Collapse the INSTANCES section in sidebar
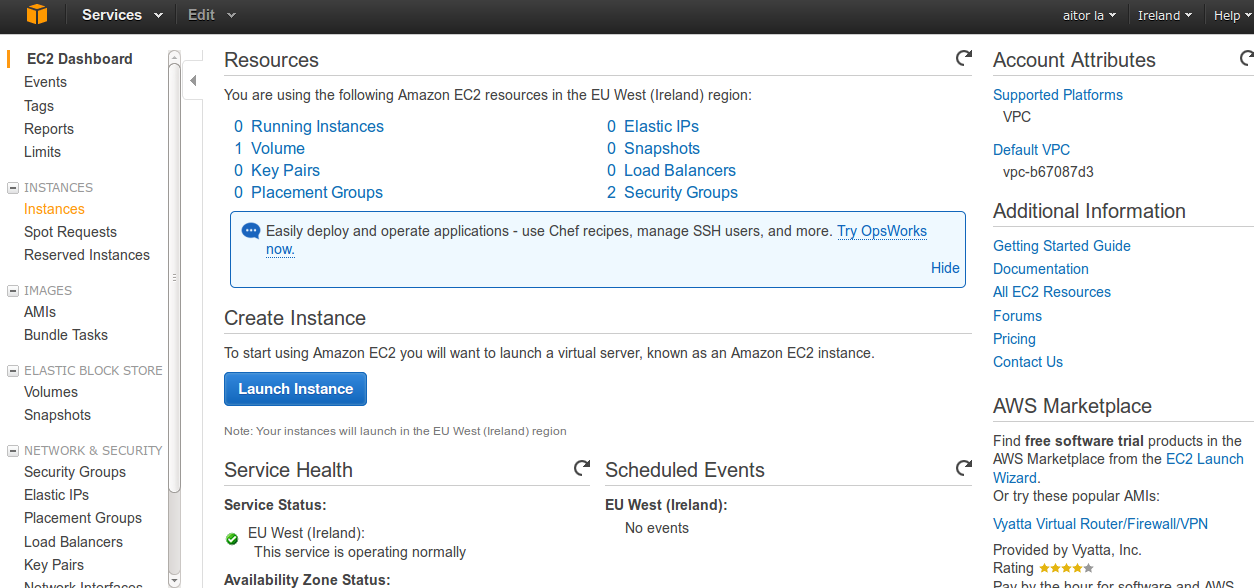The height and width of the screenshot is (588, 1254). 13,188
